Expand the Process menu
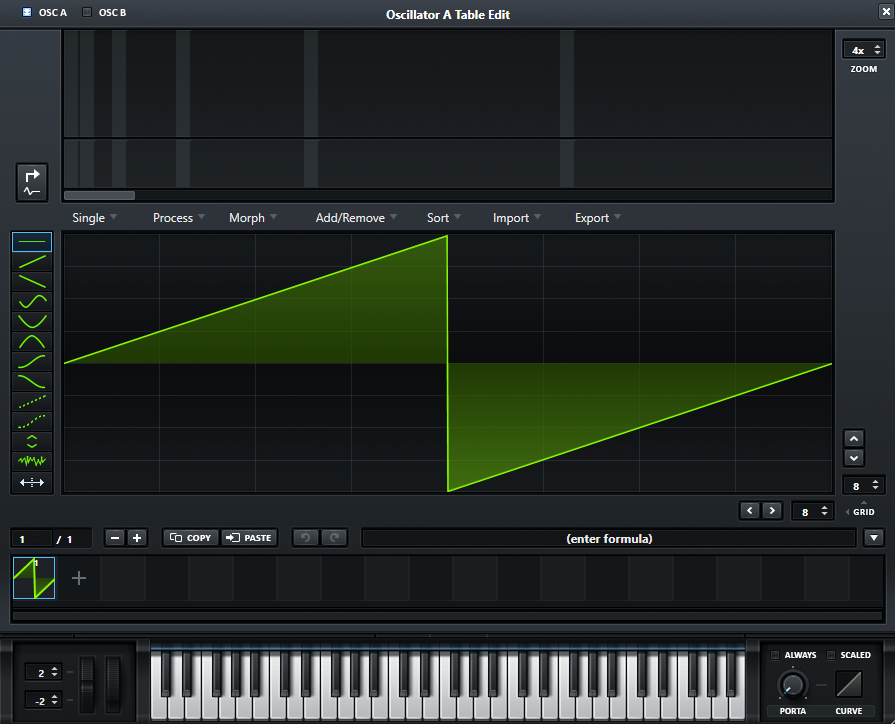 179,218
